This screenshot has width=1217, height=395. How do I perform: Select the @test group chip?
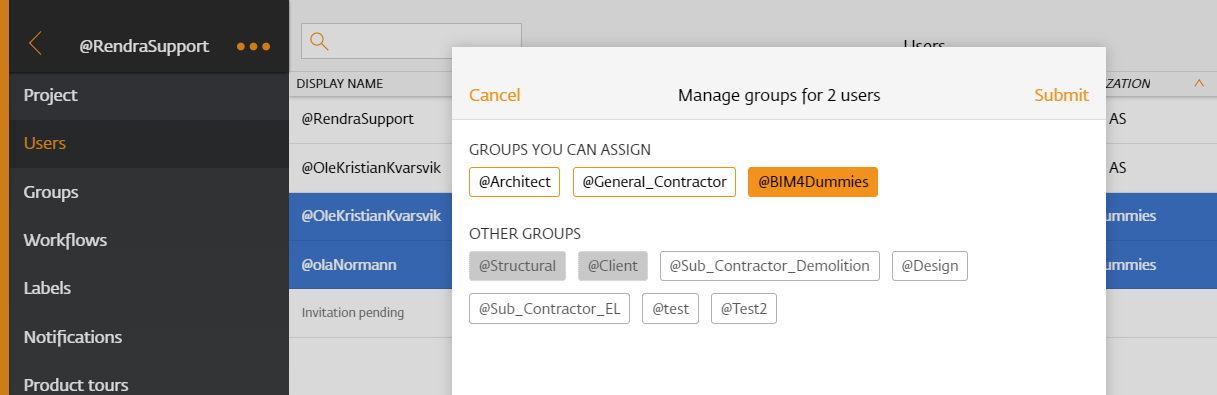pyautogui.click(x=670, y=309)
